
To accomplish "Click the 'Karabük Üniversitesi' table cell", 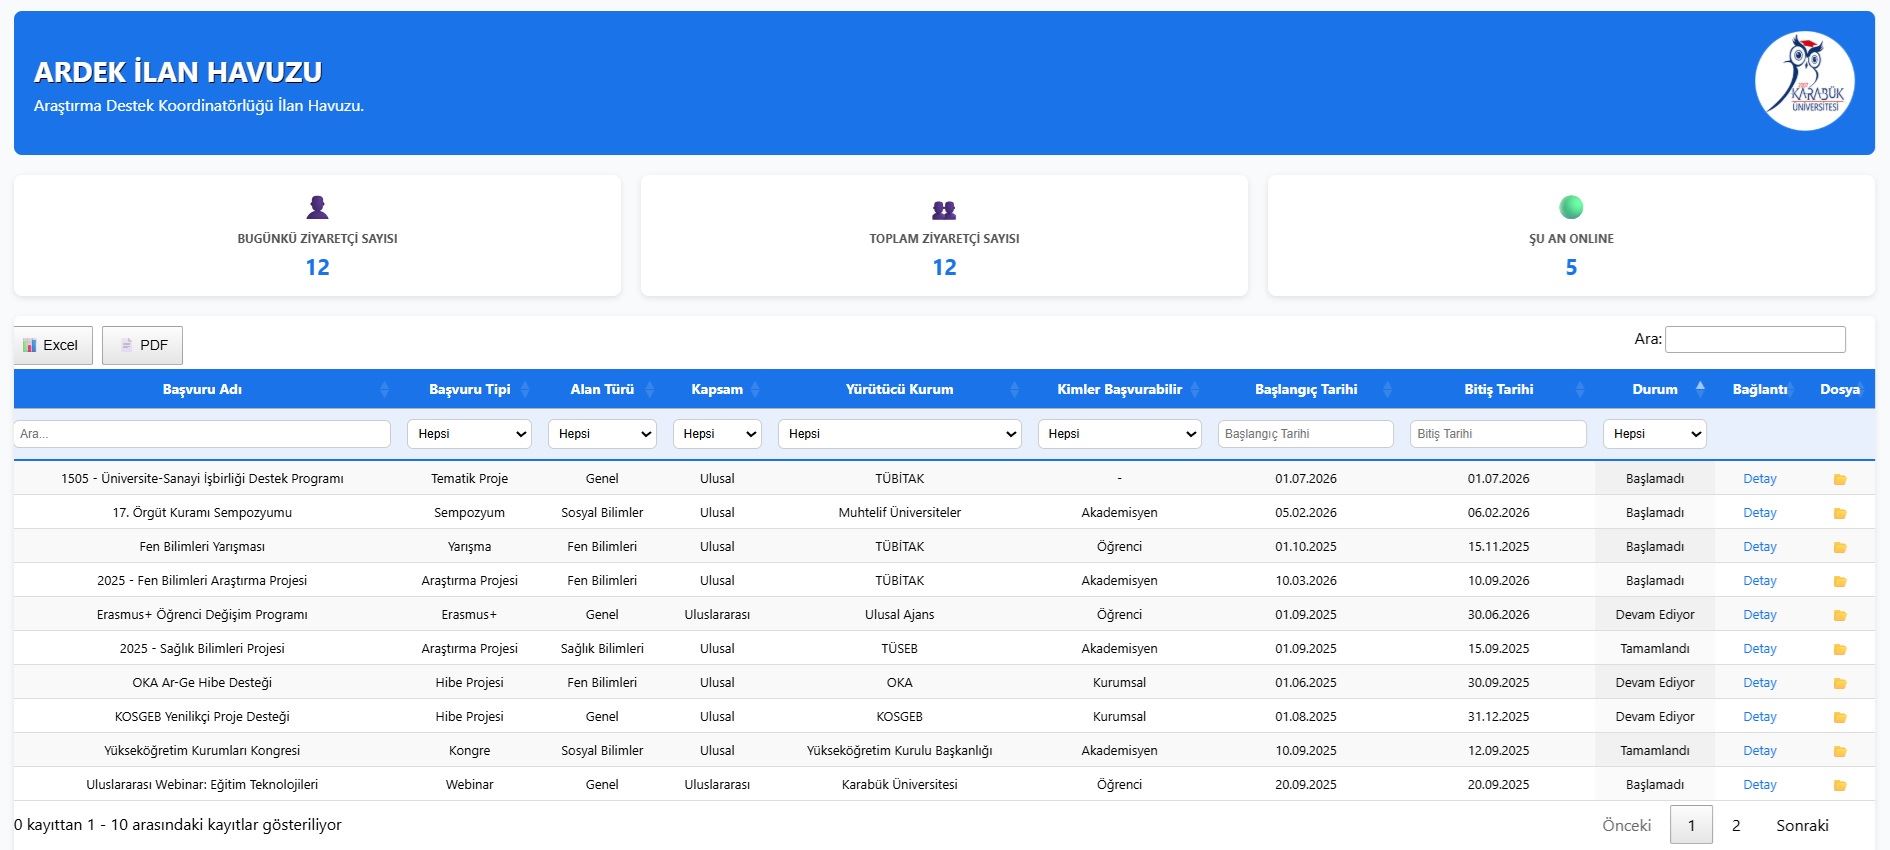I will coord(900,785).
